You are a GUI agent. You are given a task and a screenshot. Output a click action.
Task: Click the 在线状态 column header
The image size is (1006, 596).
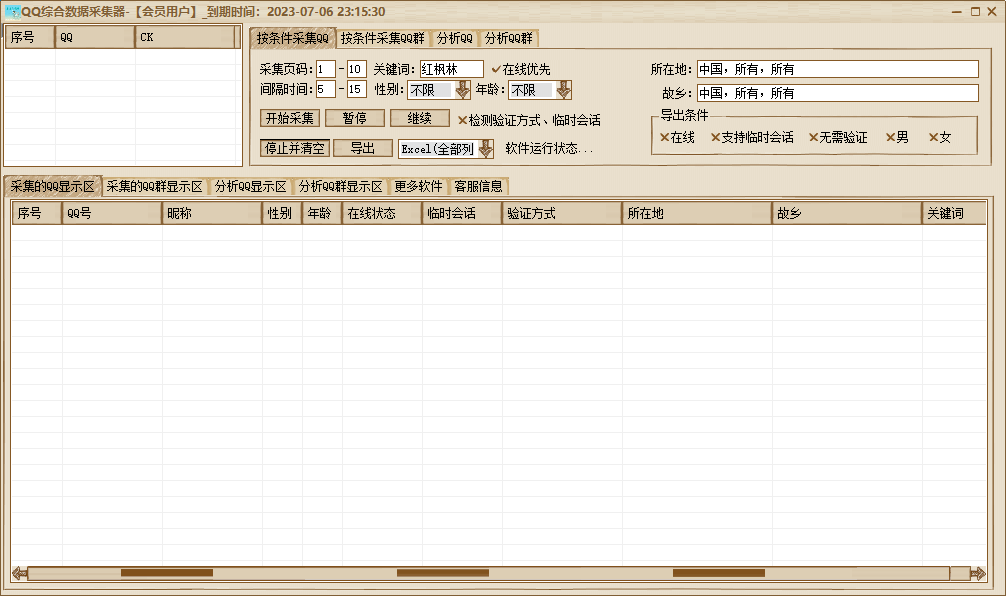point(382,214)
